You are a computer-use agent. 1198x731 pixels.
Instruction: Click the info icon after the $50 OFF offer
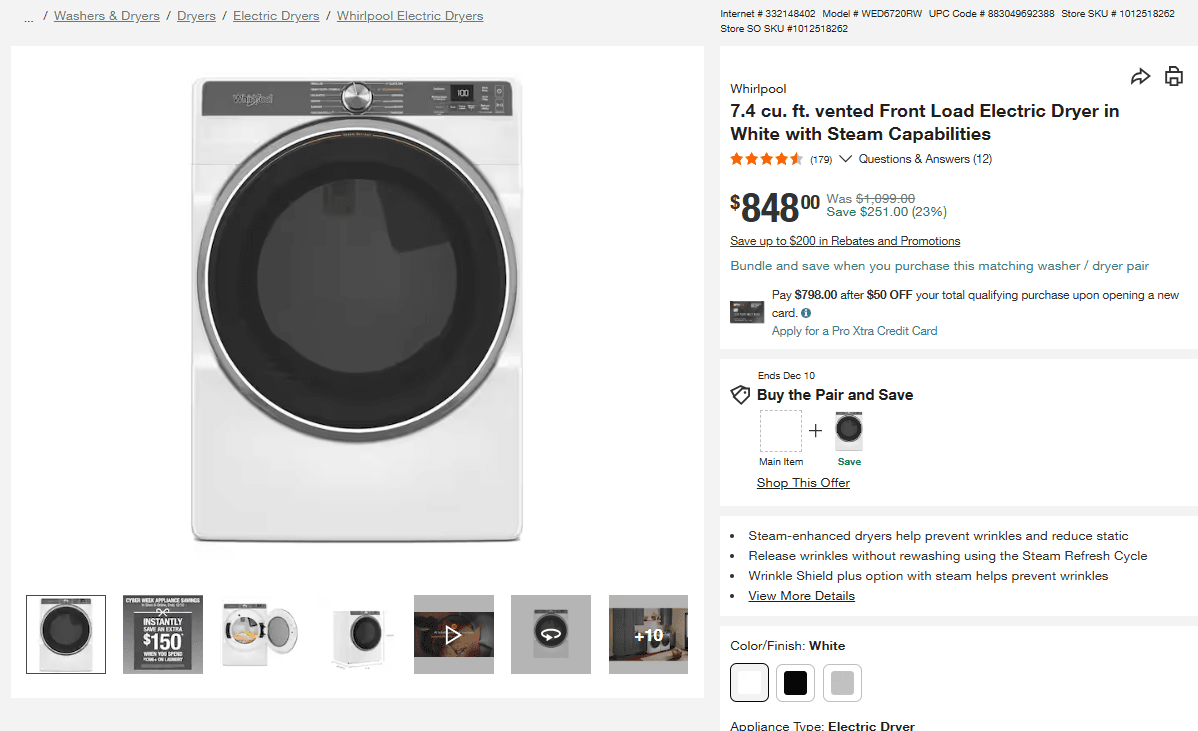click(806, 312)
